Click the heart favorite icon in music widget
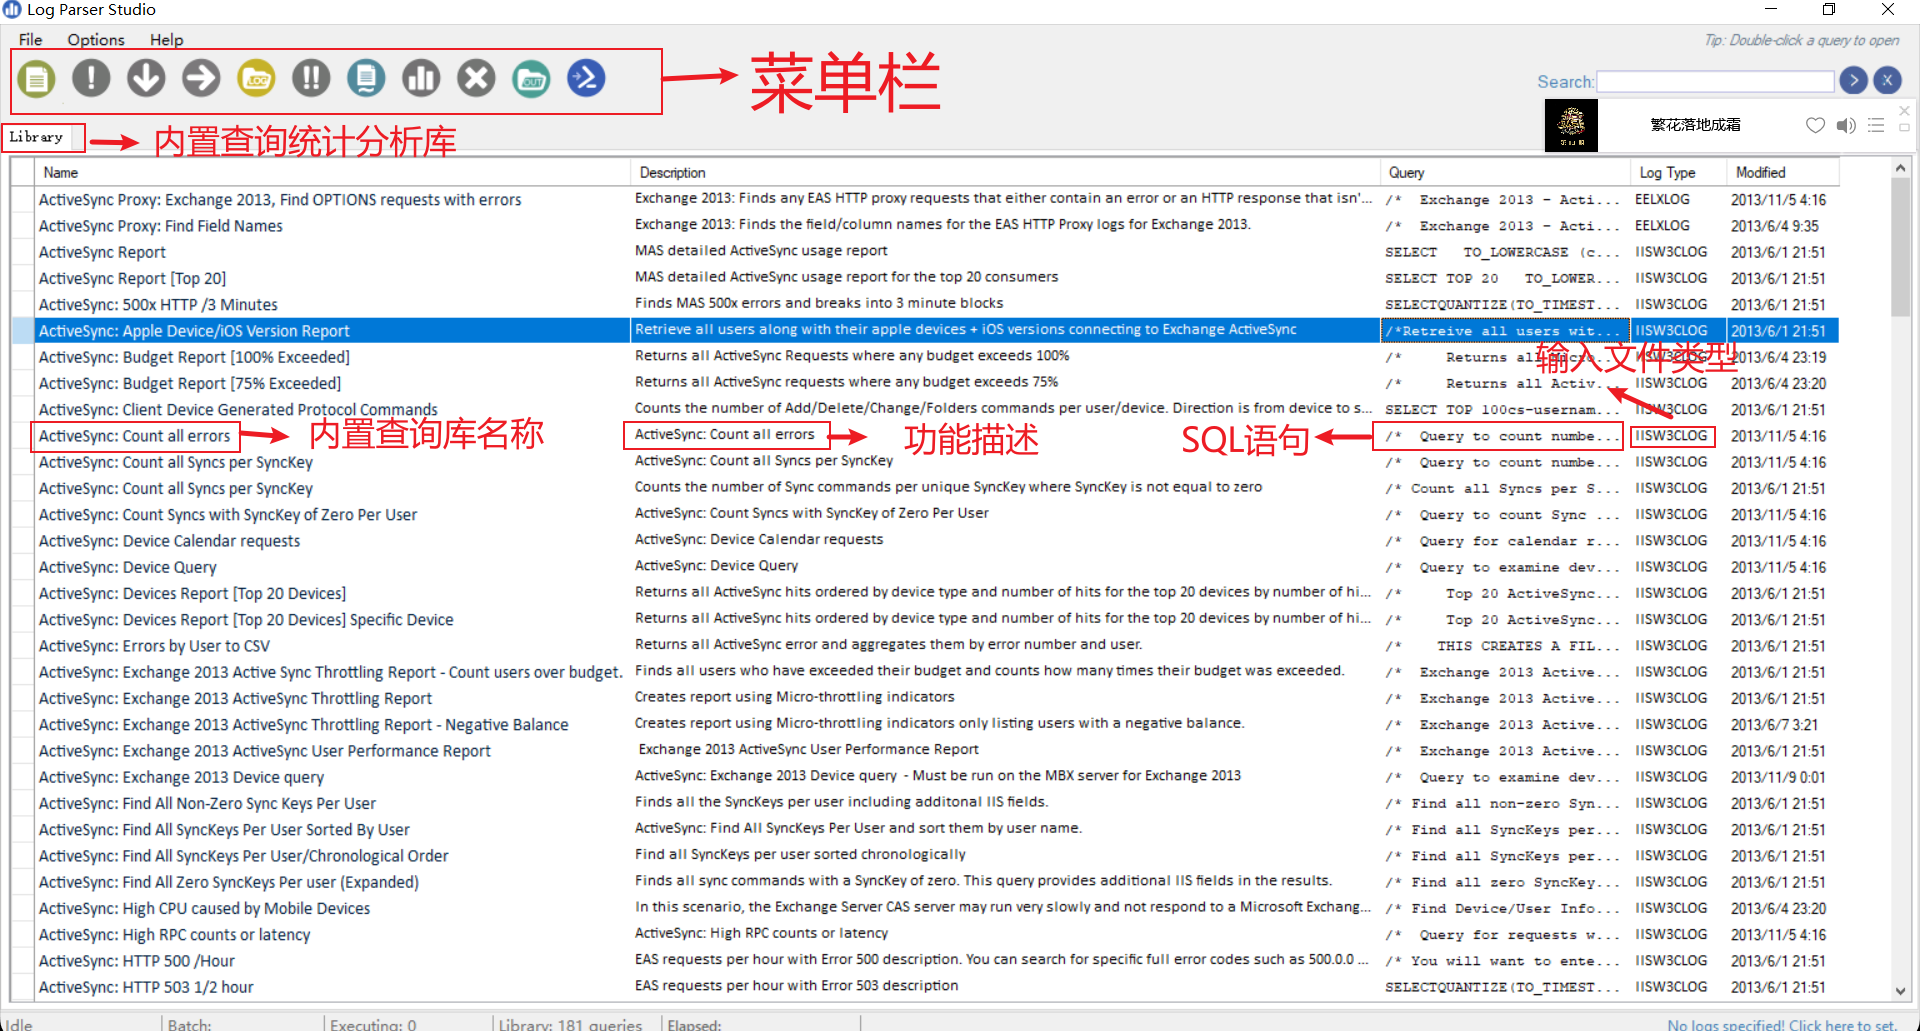This screenshot has width=1920, height=1031. pos(1815,125)
